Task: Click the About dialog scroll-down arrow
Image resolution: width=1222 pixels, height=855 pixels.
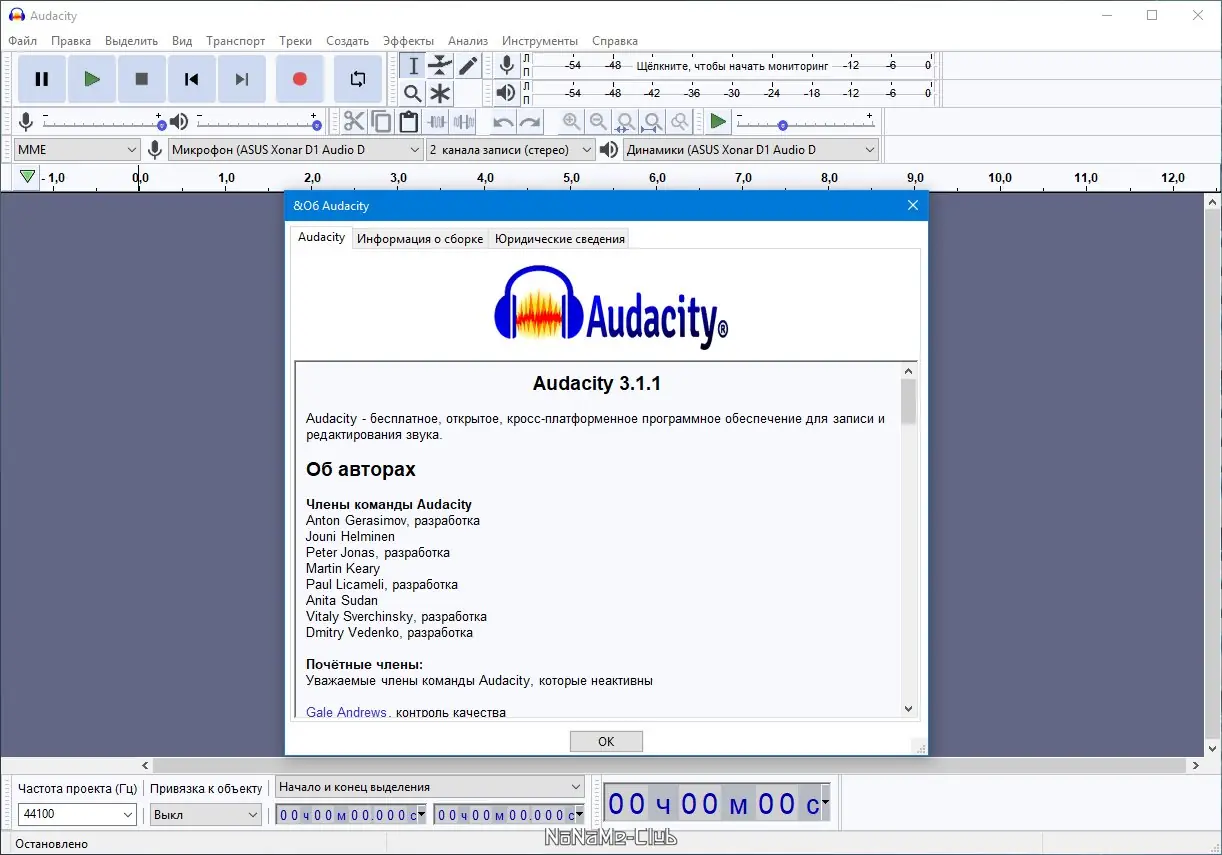Action: (908, 709)
